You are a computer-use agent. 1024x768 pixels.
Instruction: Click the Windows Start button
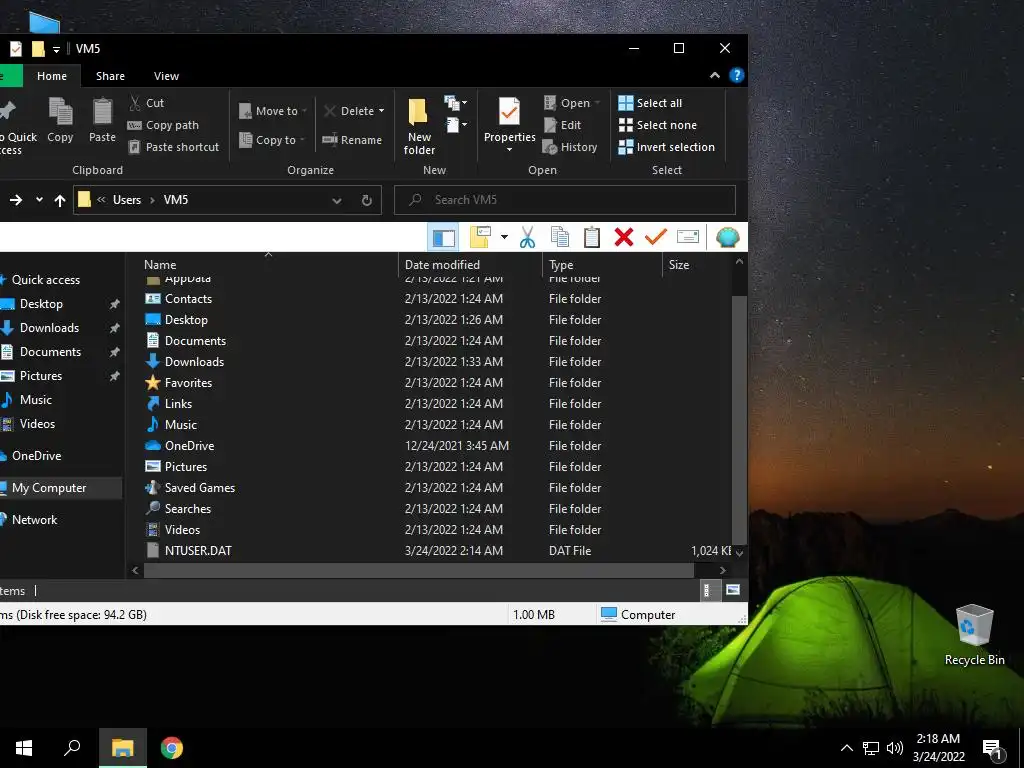24,748
